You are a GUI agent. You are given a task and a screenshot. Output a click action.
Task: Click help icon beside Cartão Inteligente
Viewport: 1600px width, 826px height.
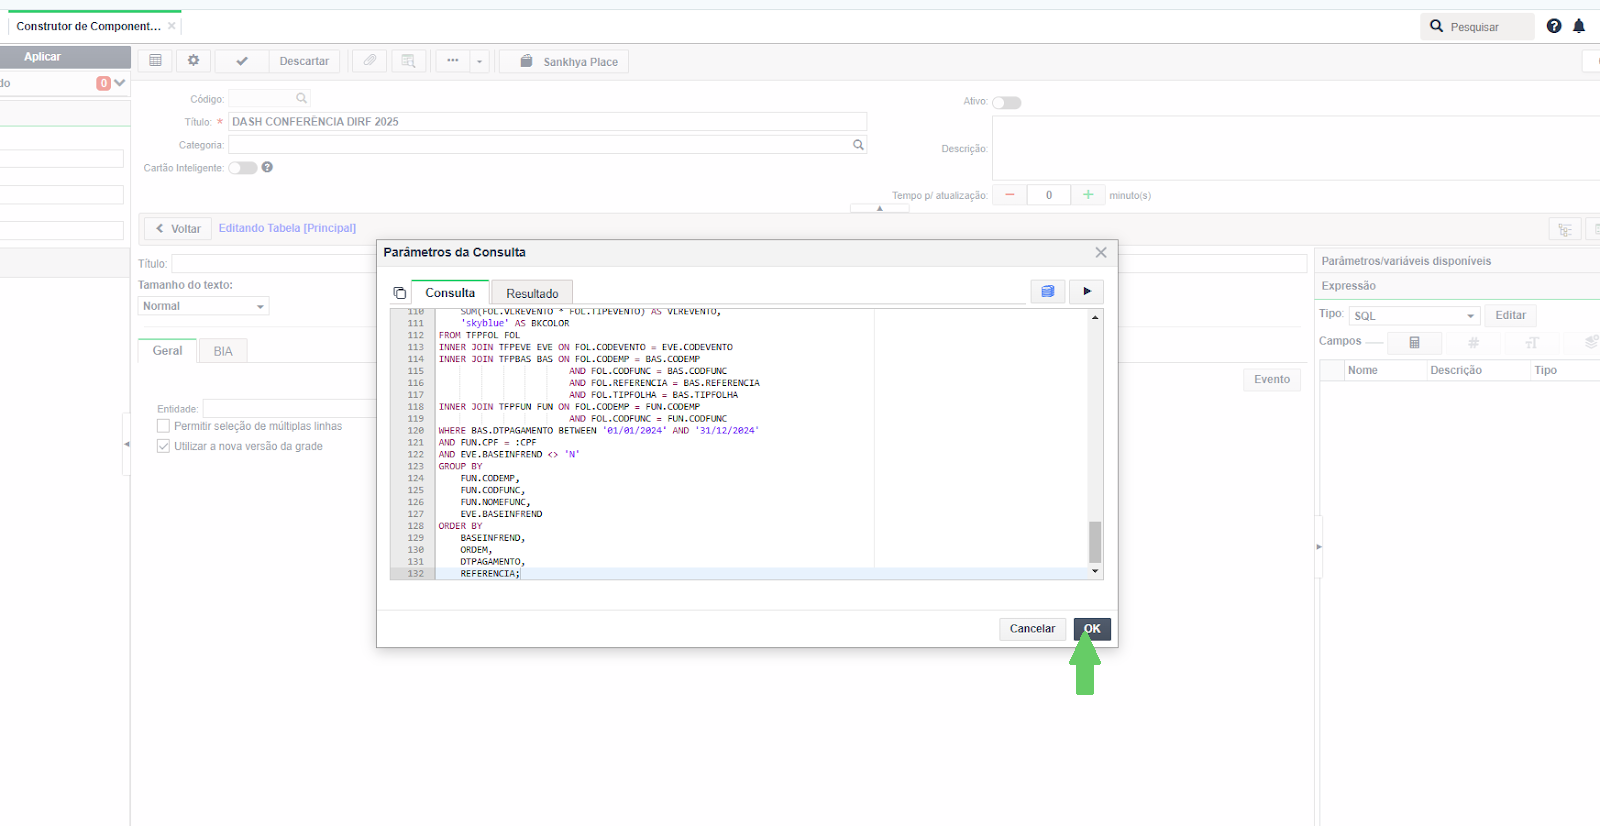coord(267,167)
